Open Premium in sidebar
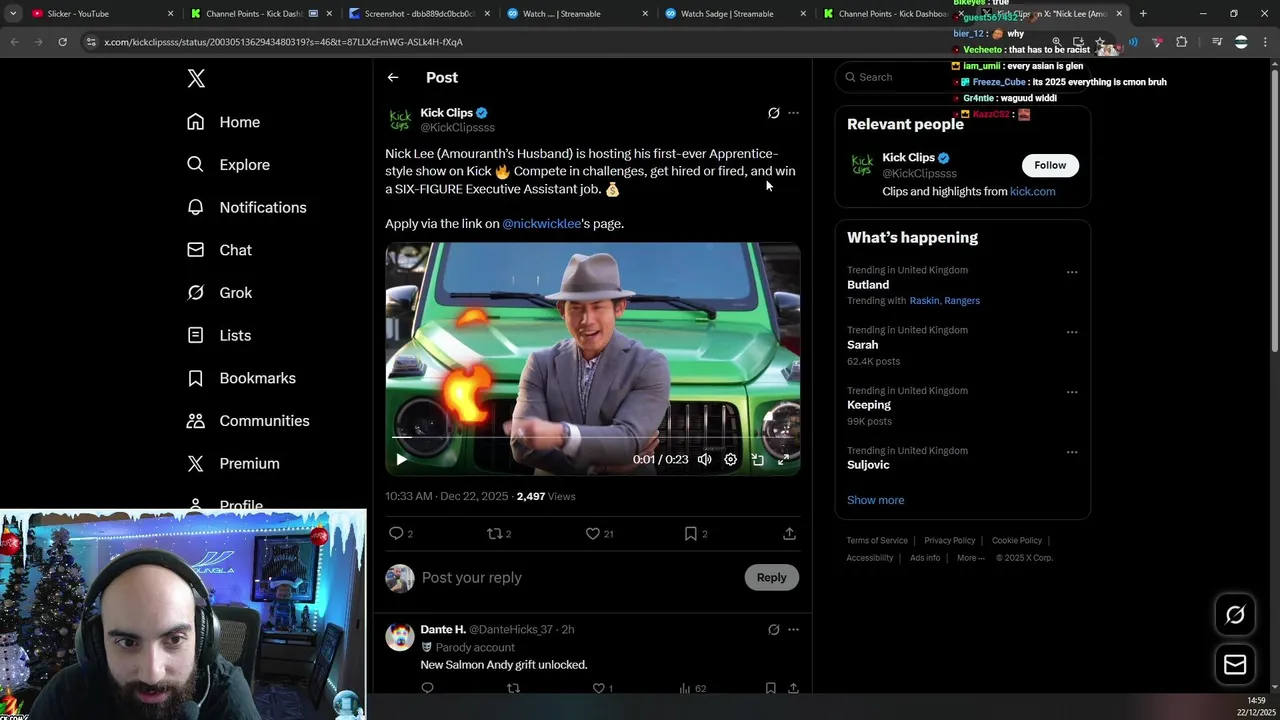The image size is (1280, 720). (233, 464)
